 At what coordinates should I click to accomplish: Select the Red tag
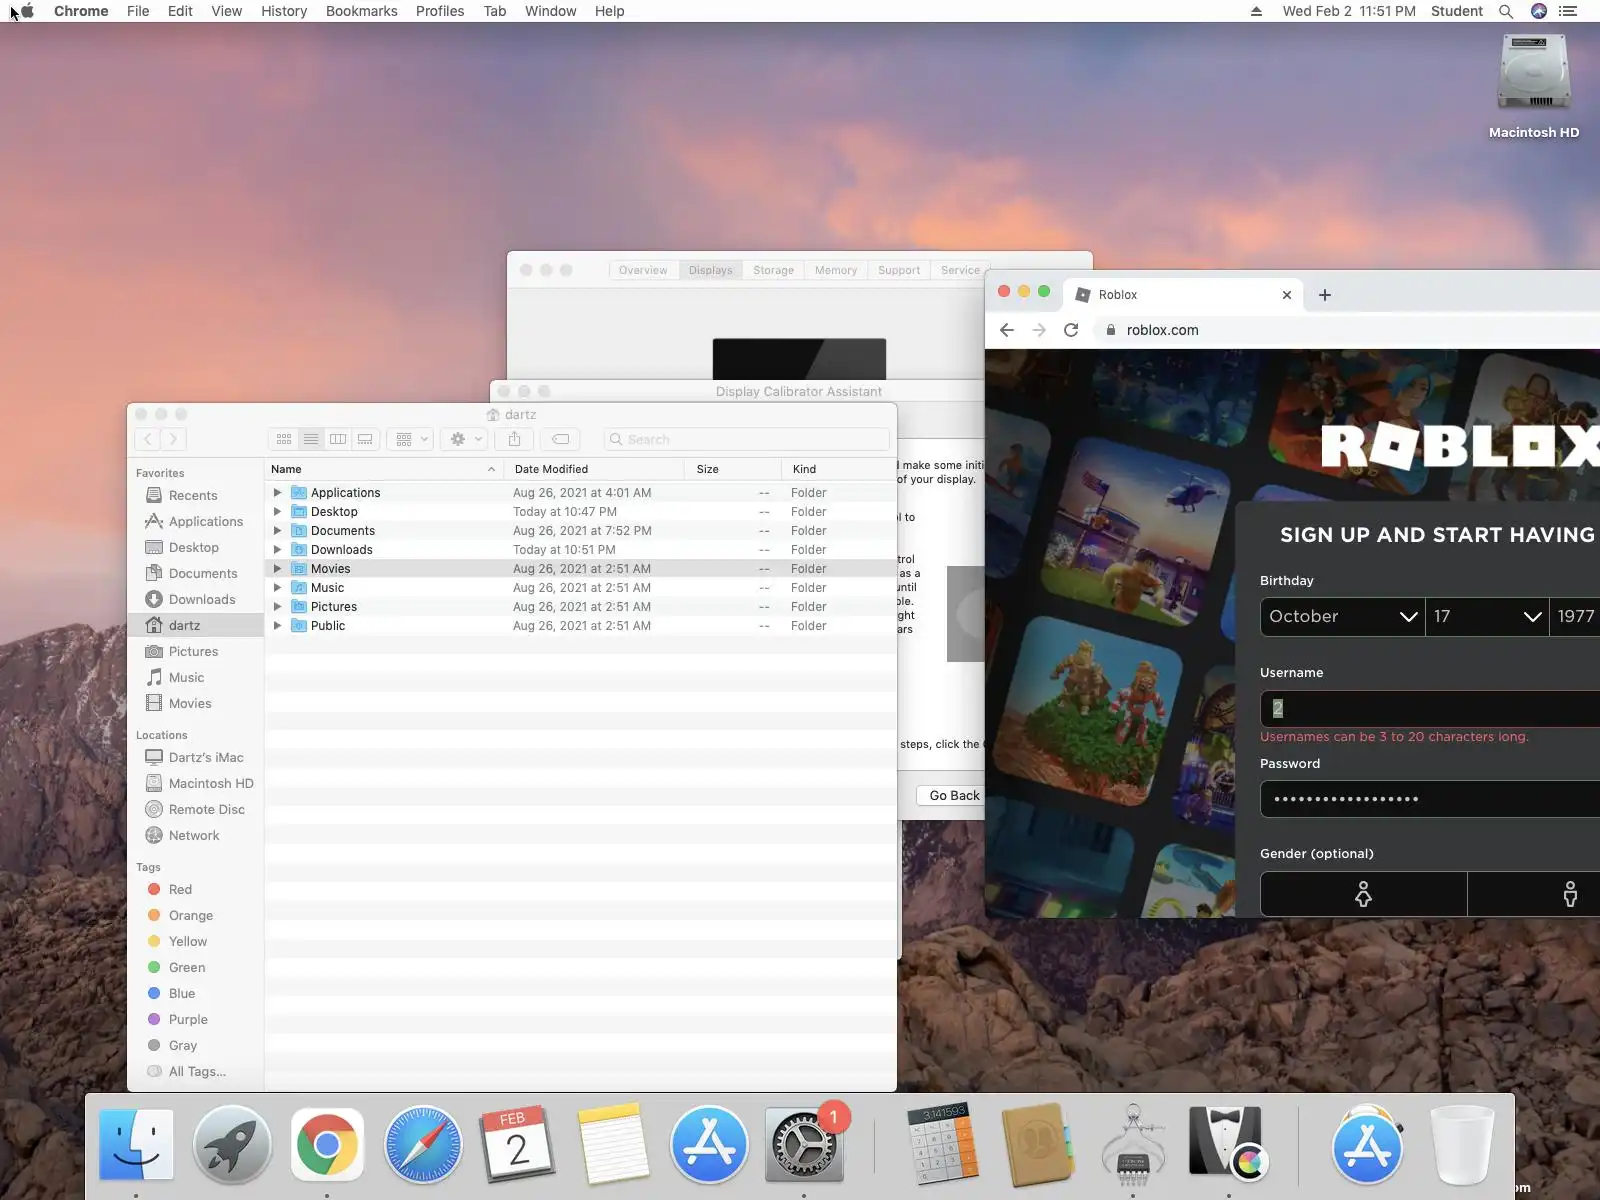coord(180,889)
